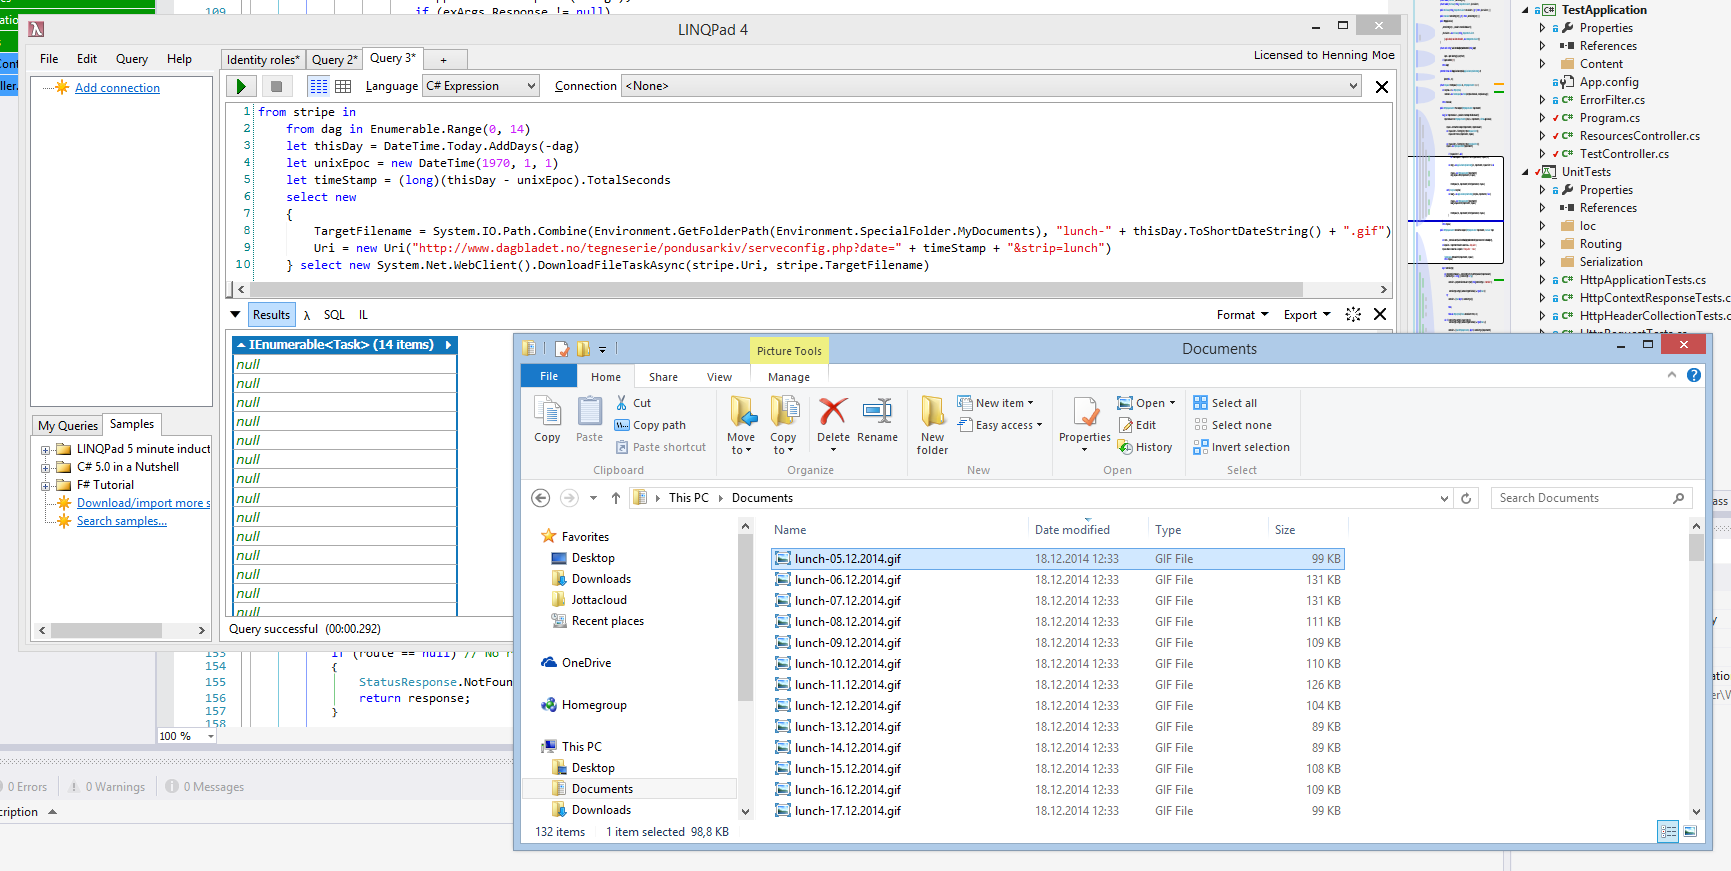Viewport: 1731px width, 871px height.
Task: Go back in Explorer navigation
Action: pyautogui.click(x=540, y=498)
